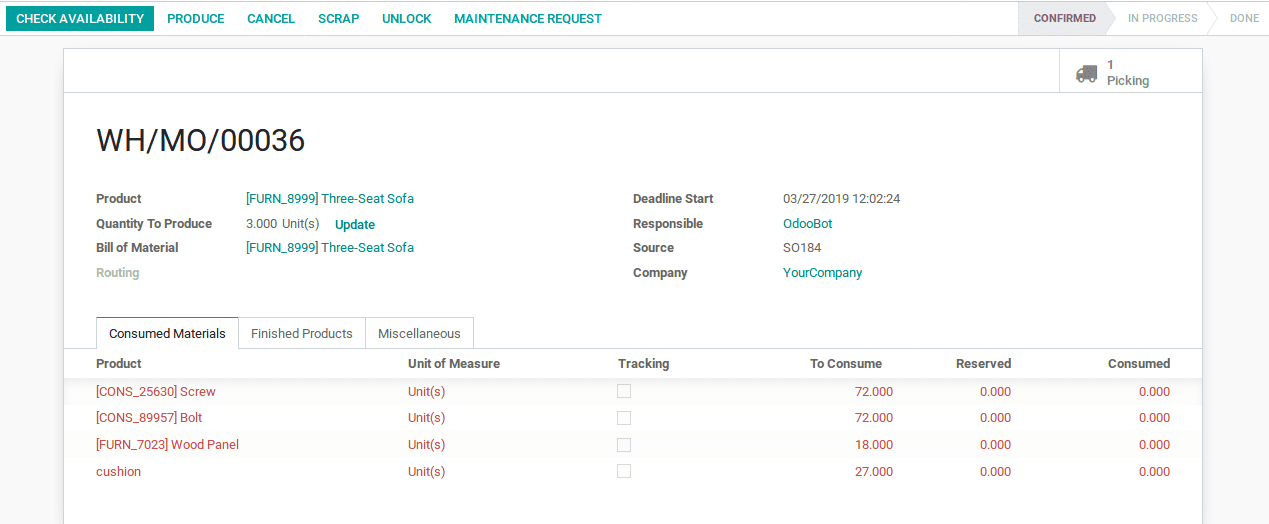The height and width of the screenshot is (524, 1269).
Task: Sort by the To Consume column header
Action: [846, 364]
